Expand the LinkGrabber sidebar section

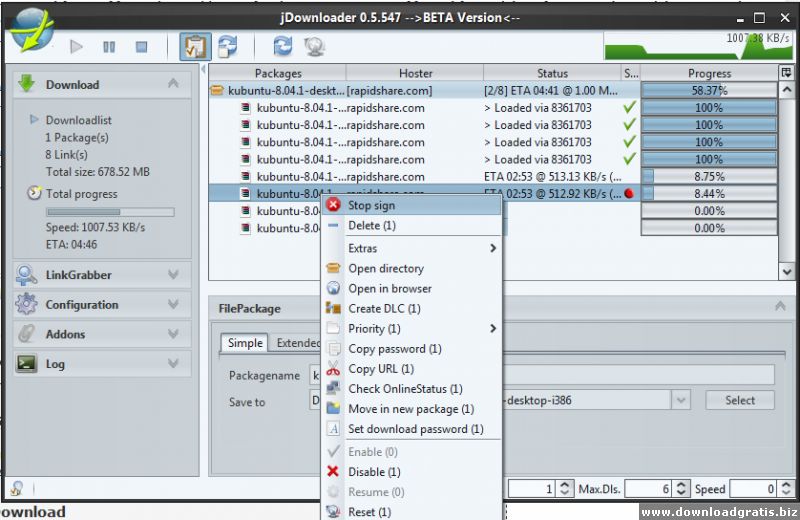coord(173,275)
